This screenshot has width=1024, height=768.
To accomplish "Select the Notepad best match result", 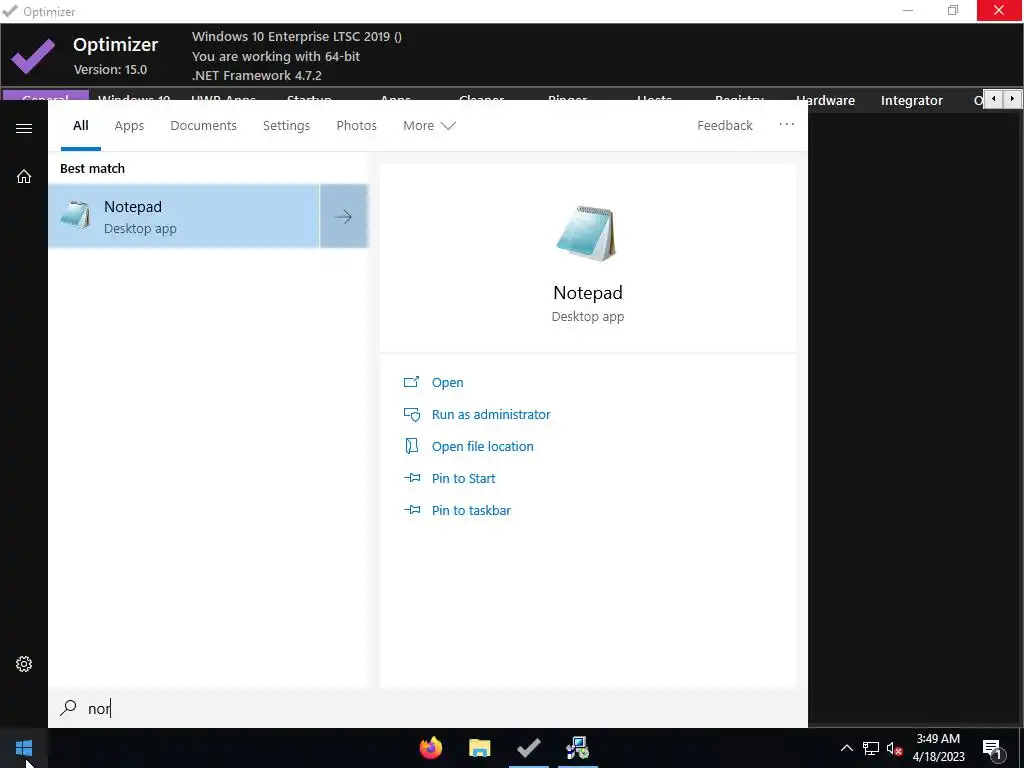I will [x=184, y=216].
